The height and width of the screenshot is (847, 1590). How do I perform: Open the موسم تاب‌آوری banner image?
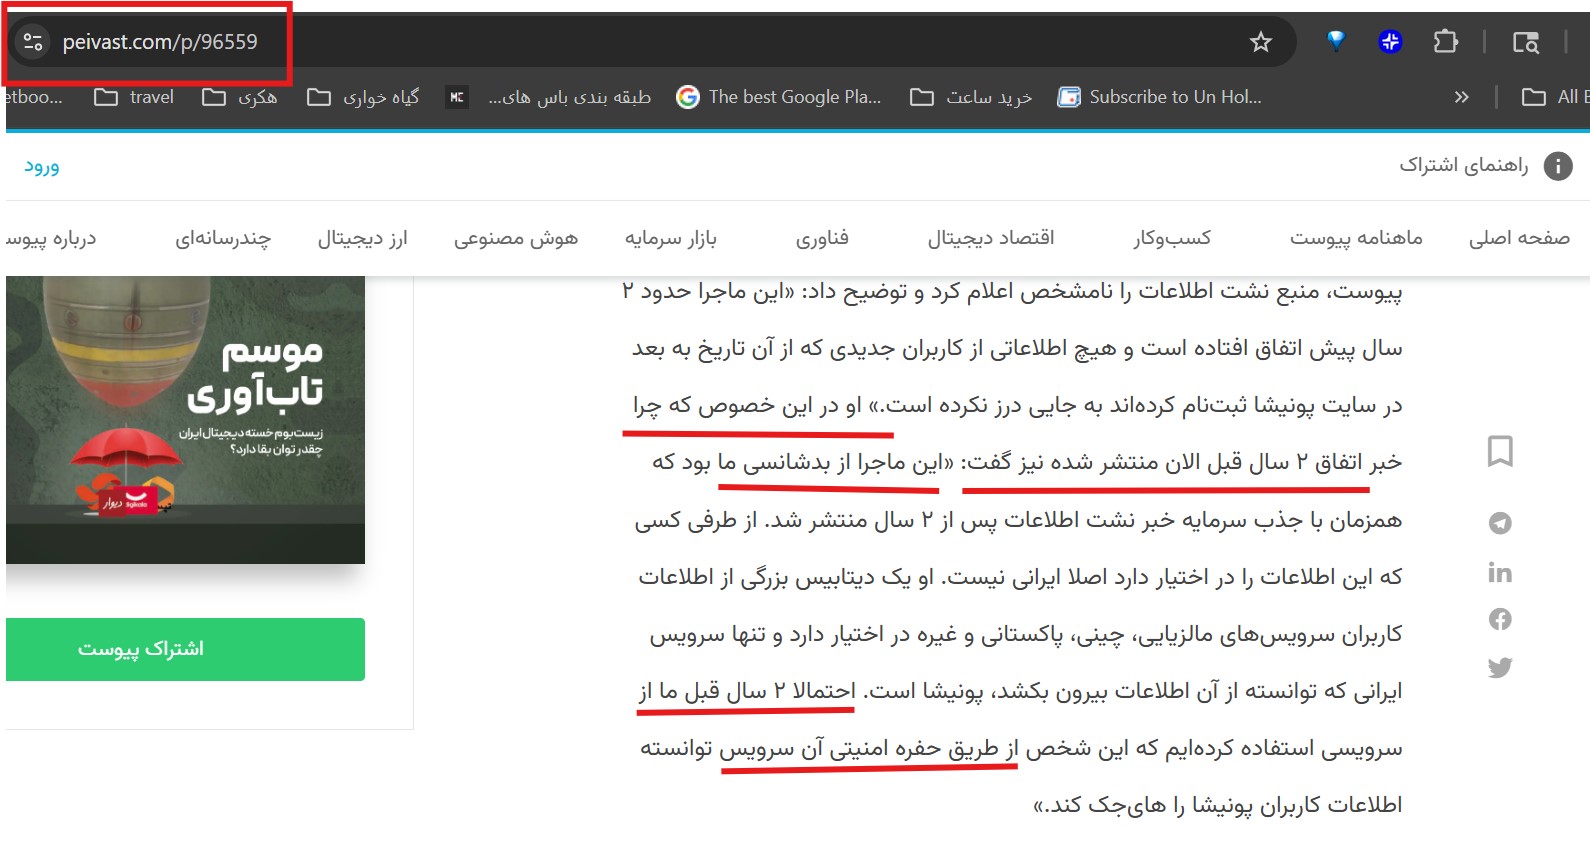tap(185, 420)
